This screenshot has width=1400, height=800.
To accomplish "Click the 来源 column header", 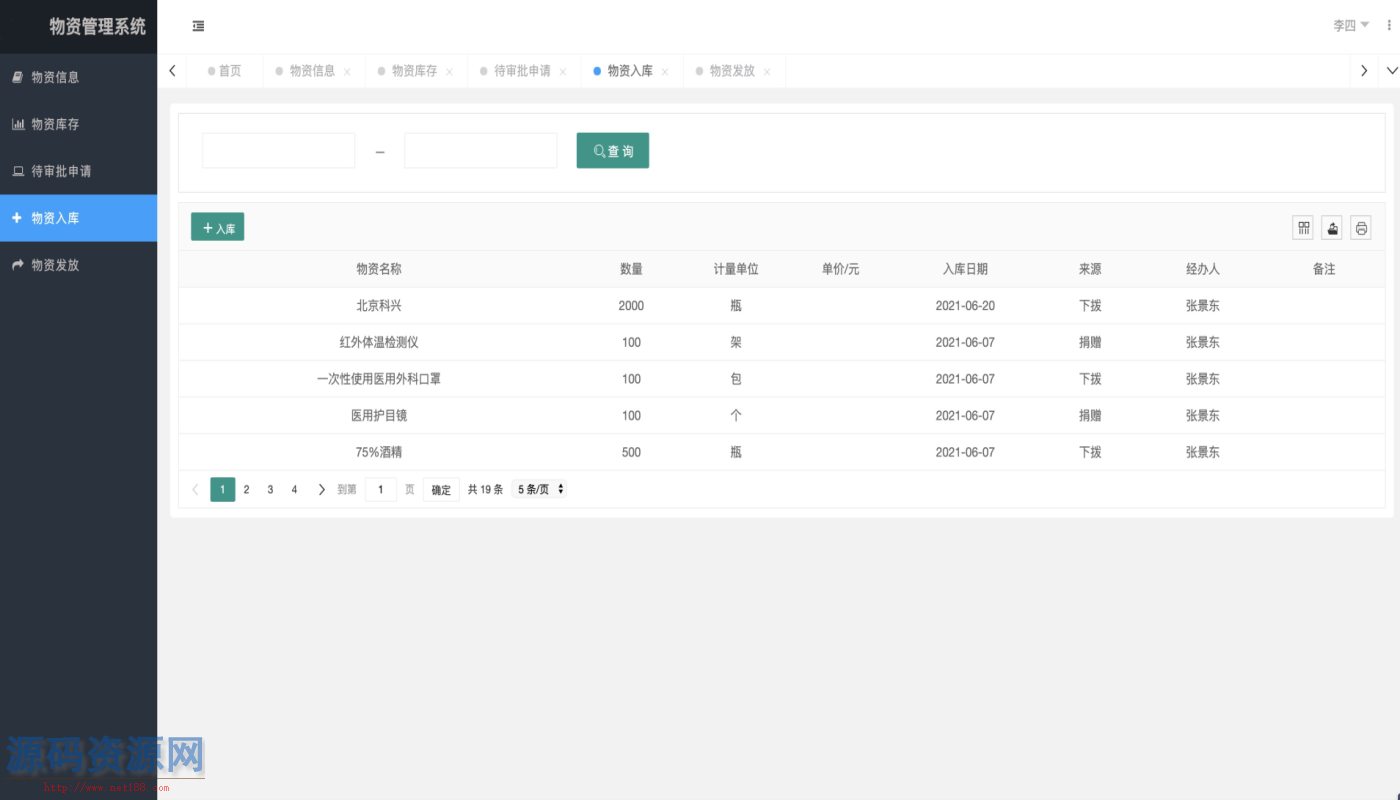I will (x=1090, y=269).
